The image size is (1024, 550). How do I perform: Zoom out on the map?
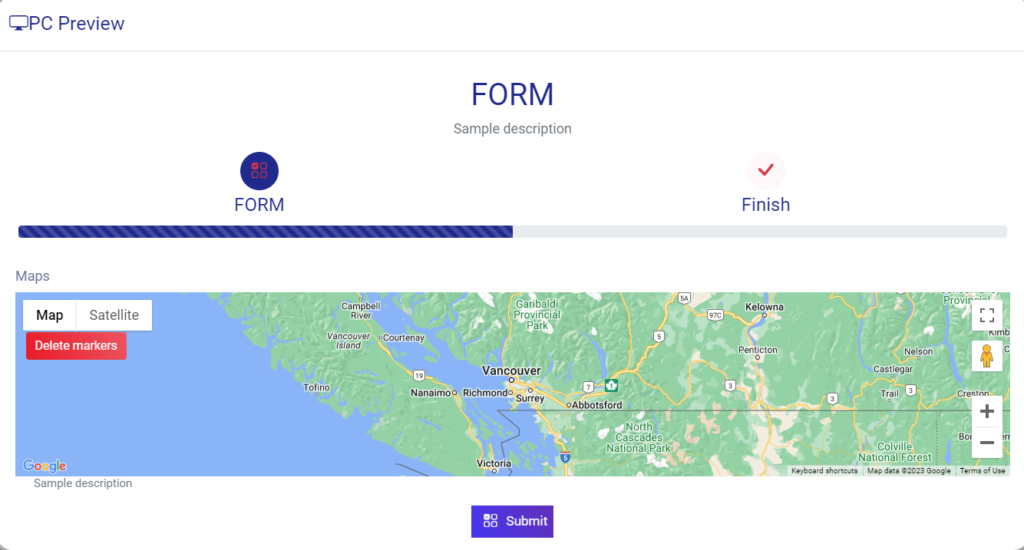point(986,442)
